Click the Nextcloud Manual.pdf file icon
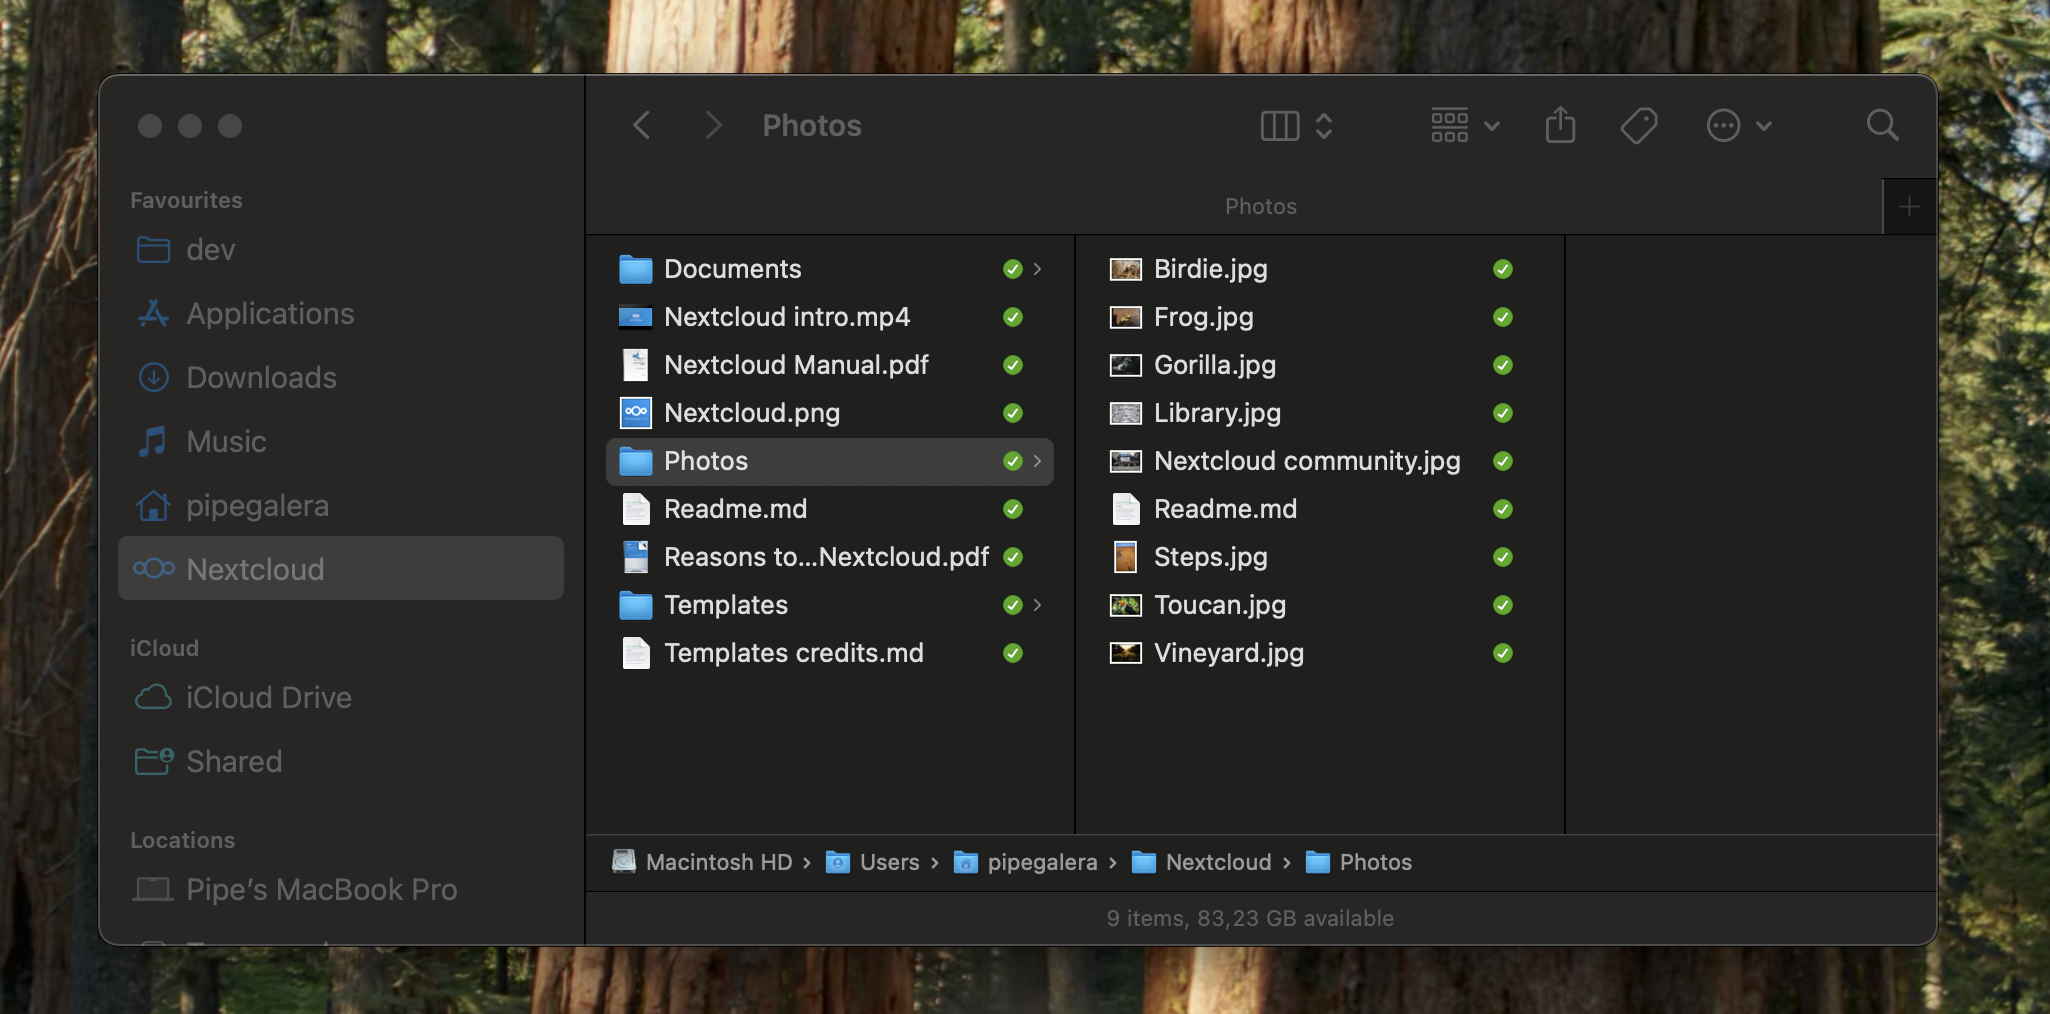The image size is (2050, 1014). point(635,365)
